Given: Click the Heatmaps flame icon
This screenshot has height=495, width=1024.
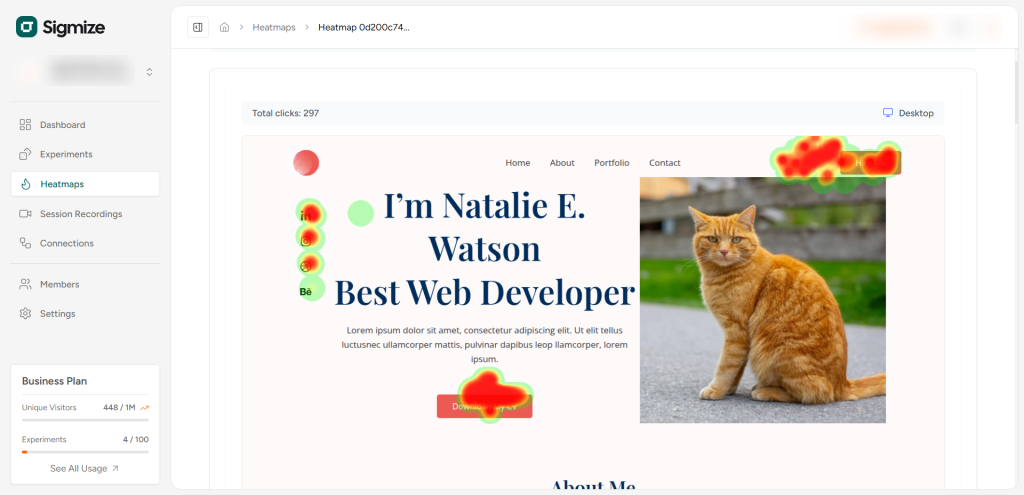Looking at the screenshot, I should click(25, 184).
